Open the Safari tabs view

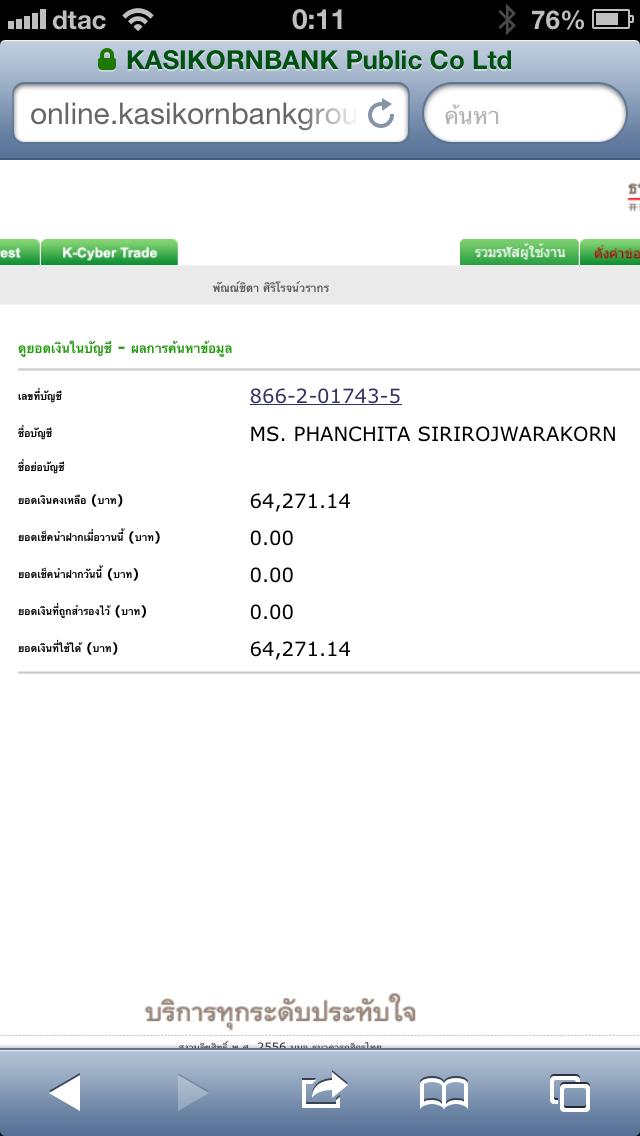pyautogui.click(x=570, y=1093)
